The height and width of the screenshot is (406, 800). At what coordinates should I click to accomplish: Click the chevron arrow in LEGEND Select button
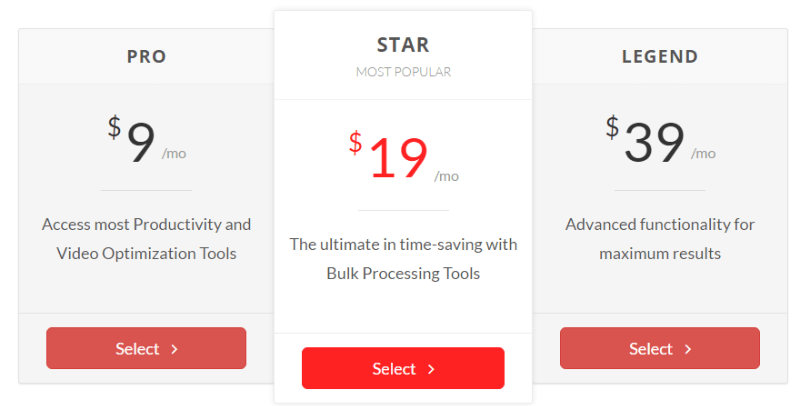pos(688,349)
